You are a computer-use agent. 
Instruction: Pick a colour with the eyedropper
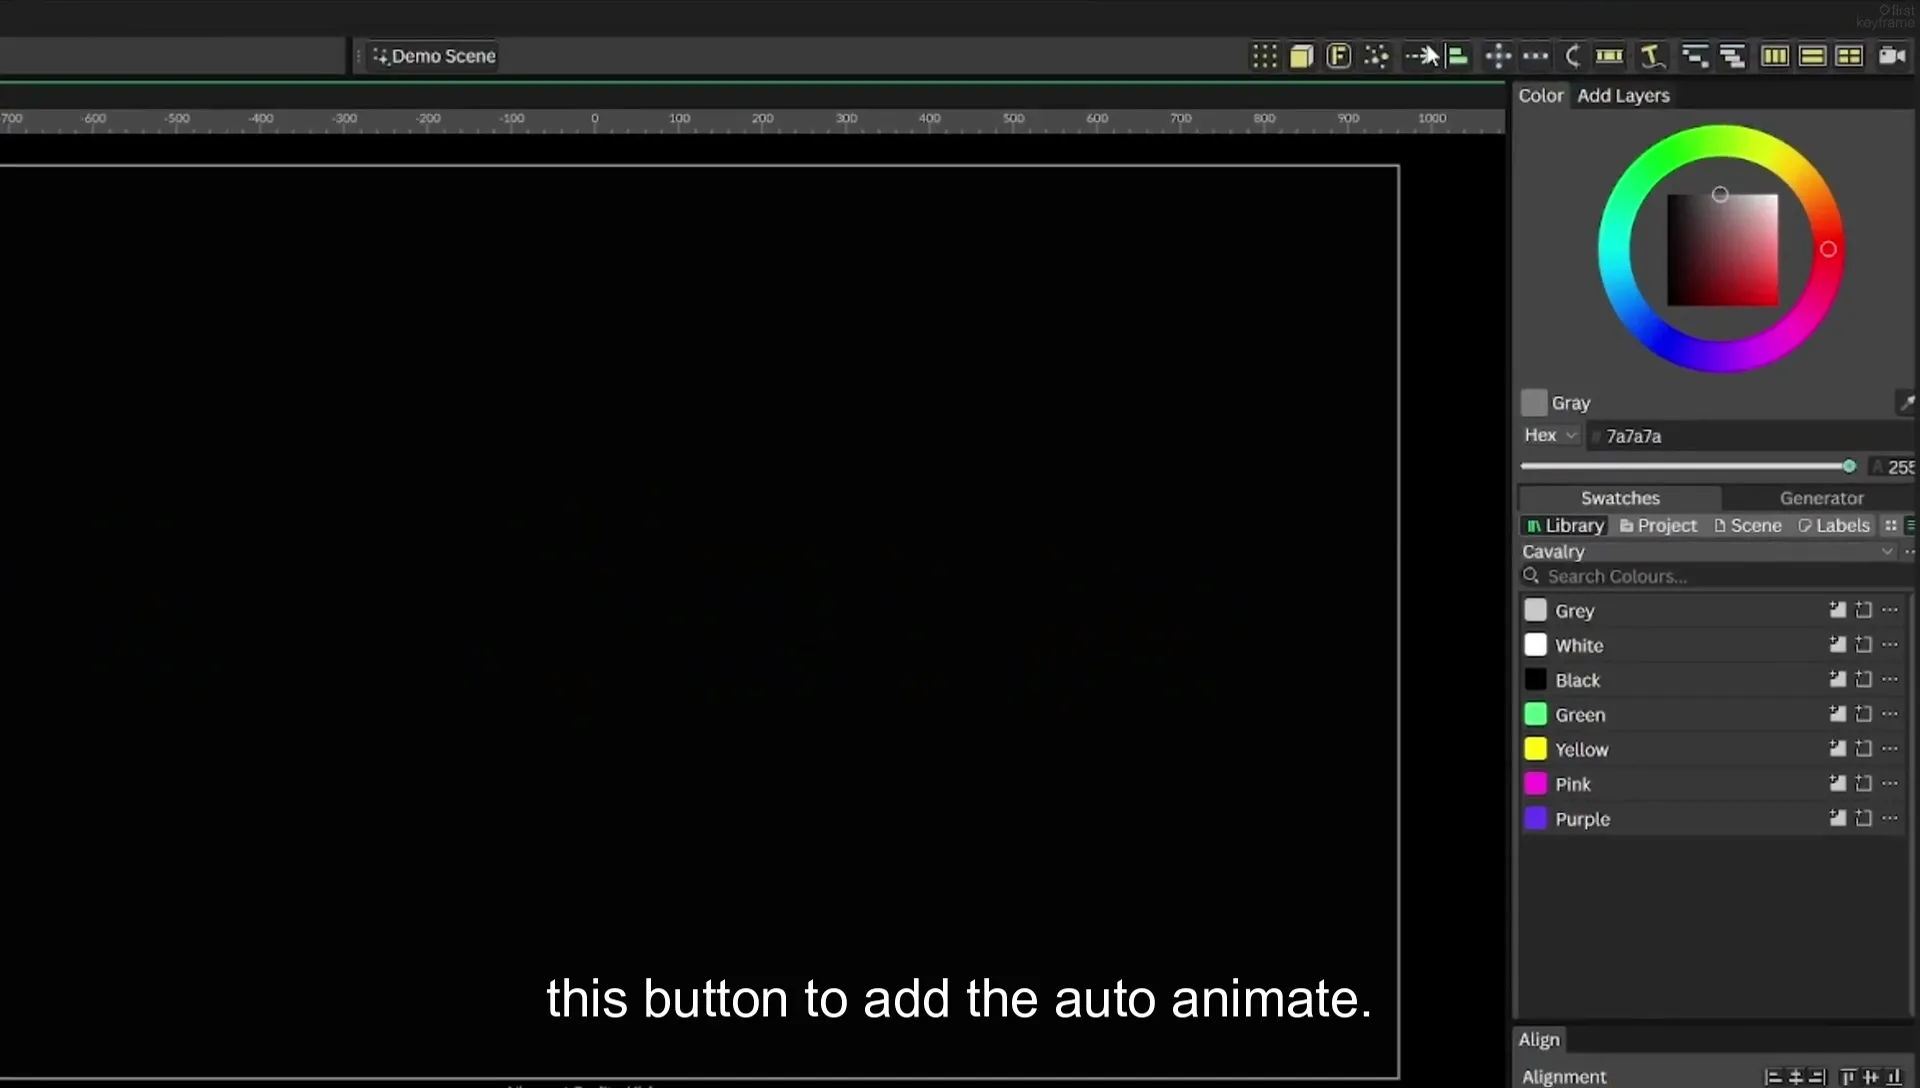tap(1906, 402)
